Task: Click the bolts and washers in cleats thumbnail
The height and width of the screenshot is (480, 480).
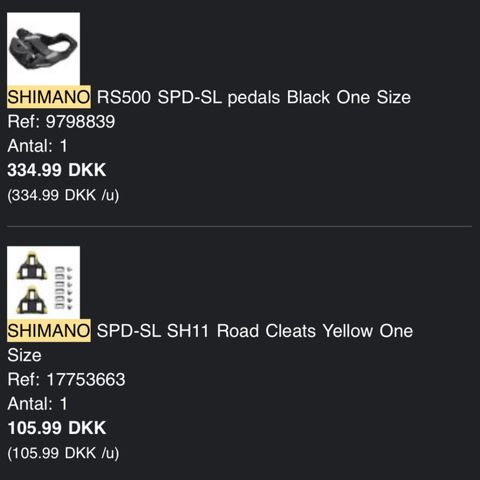Action: click(x=63, y=288)
